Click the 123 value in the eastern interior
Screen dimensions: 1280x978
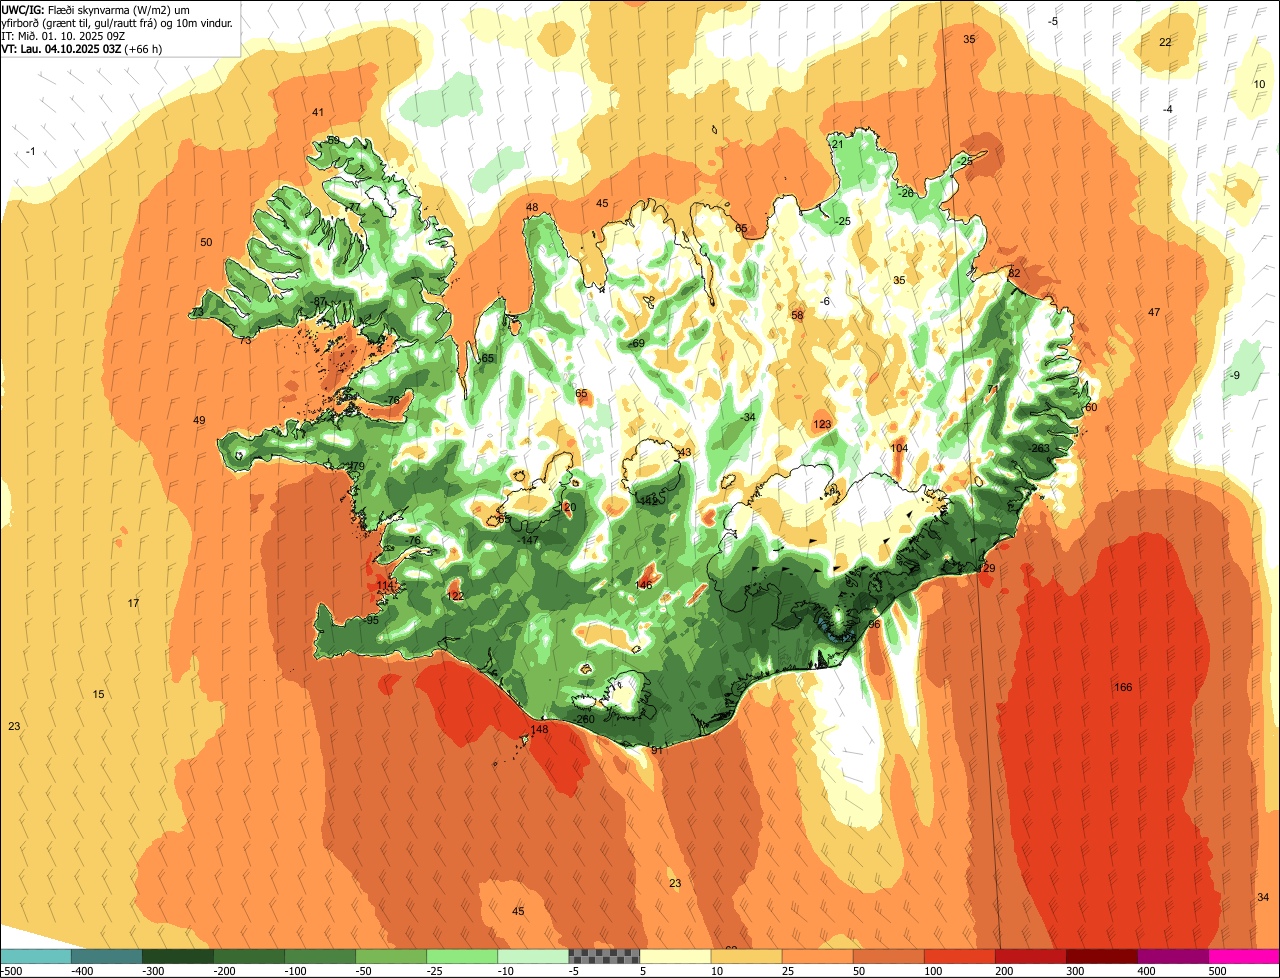click(822, 425)
